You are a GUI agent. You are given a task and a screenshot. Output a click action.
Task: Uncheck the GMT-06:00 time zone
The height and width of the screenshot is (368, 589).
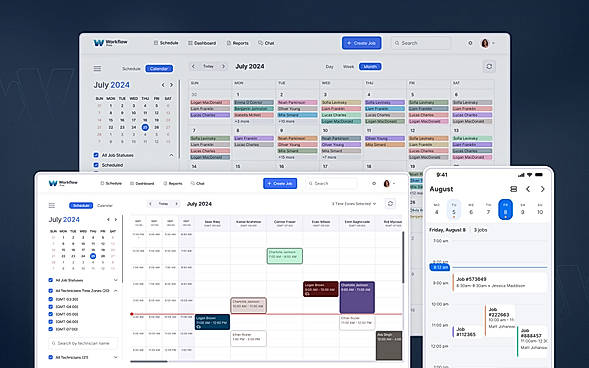(51, 322)
